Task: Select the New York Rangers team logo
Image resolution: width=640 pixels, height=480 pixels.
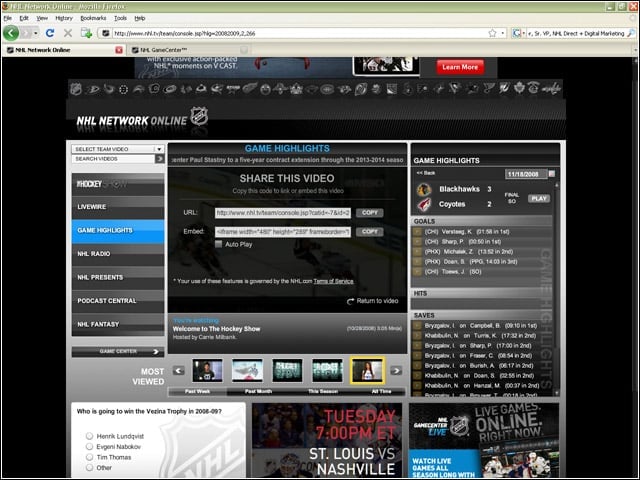Action: tap(392, 89)
